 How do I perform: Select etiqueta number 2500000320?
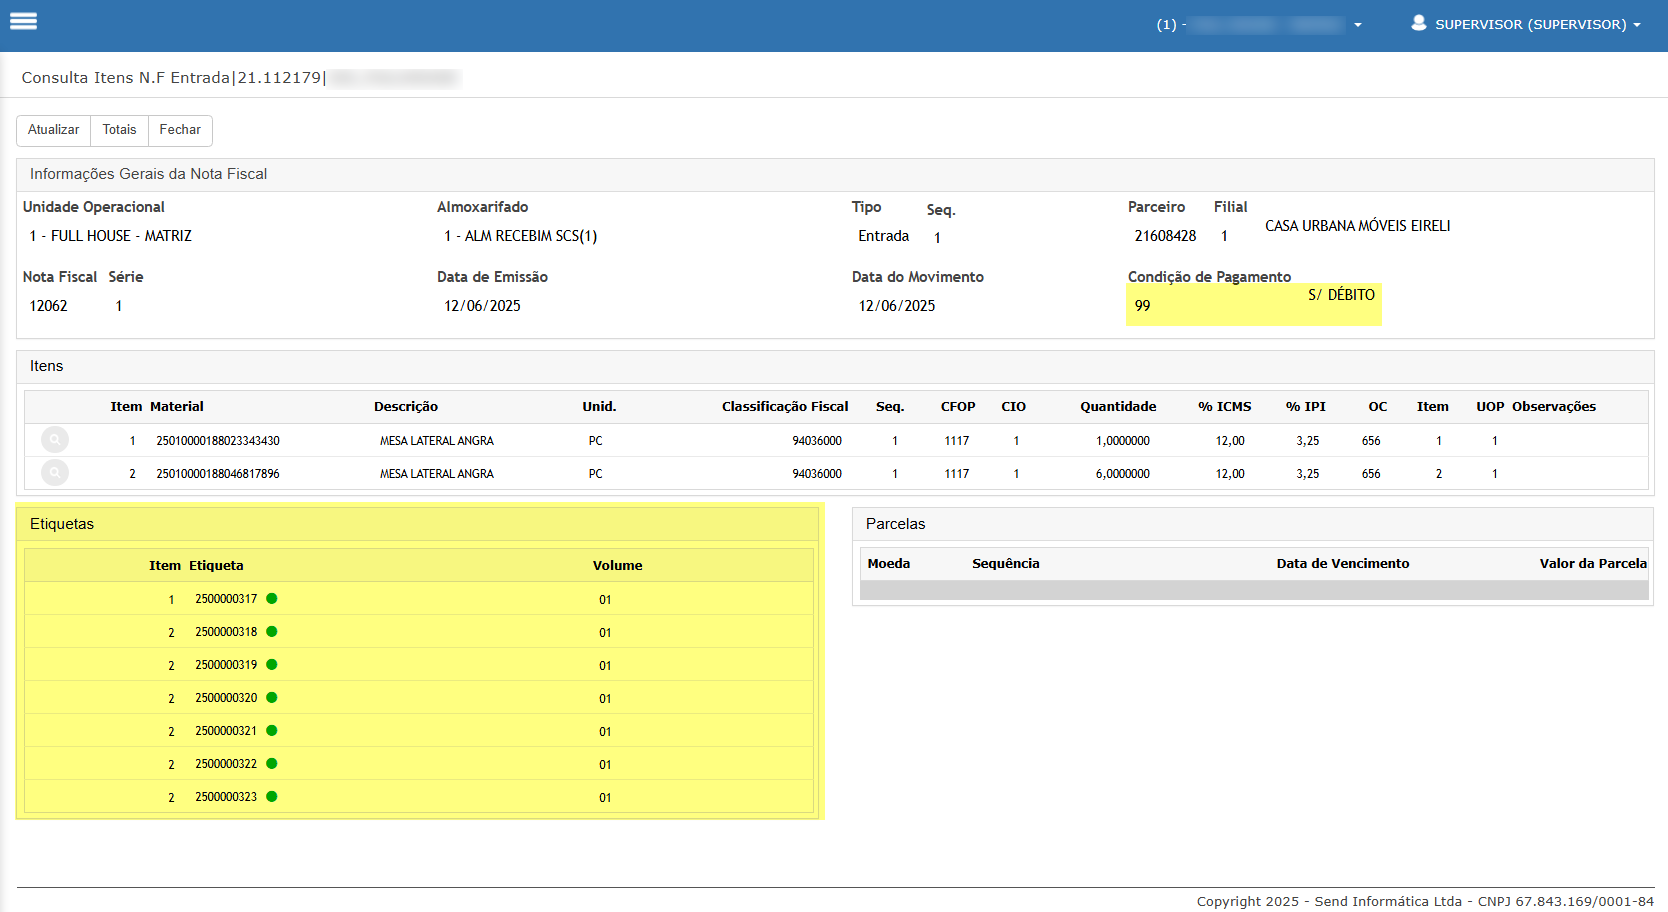(x=226, y=698)
